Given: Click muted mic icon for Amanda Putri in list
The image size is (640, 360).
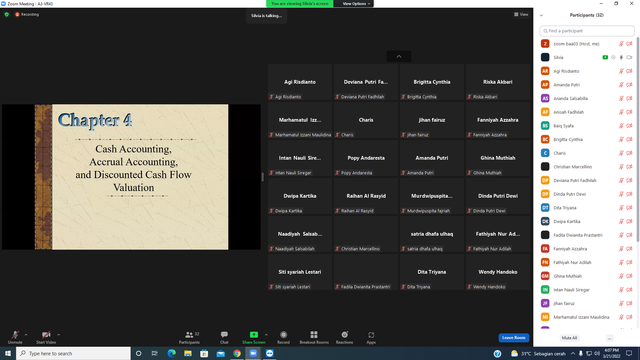Looking at the screenshot, I should pyautogui.click(x=621, y=85).
